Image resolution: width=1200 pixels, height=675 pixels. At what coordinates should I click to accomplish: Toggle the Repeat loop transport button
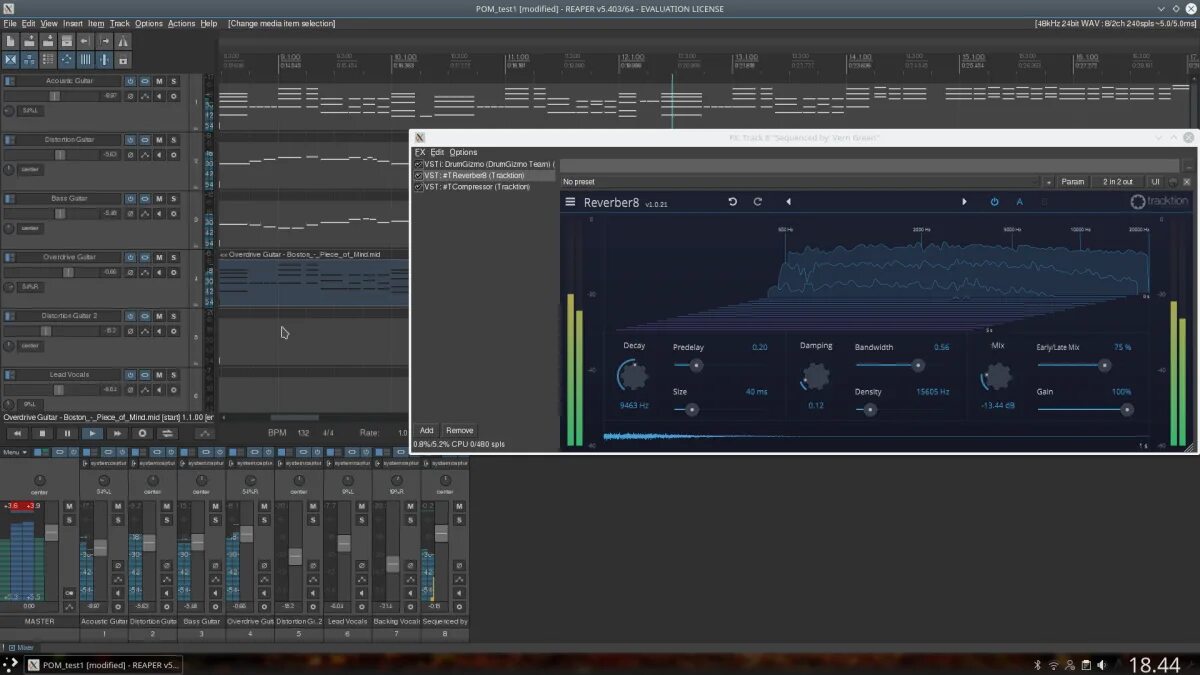tap(167, 433)
